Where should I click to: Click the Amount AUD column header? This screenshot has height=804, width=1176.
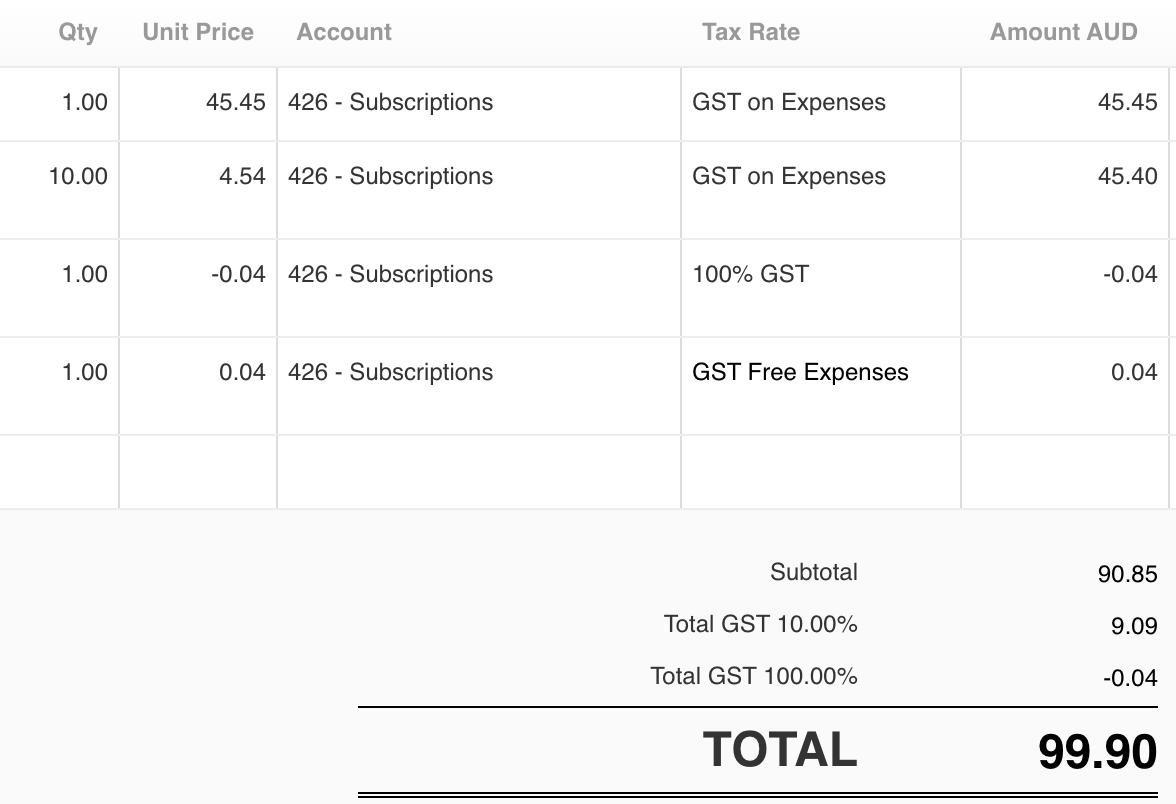click(1064, 32)
